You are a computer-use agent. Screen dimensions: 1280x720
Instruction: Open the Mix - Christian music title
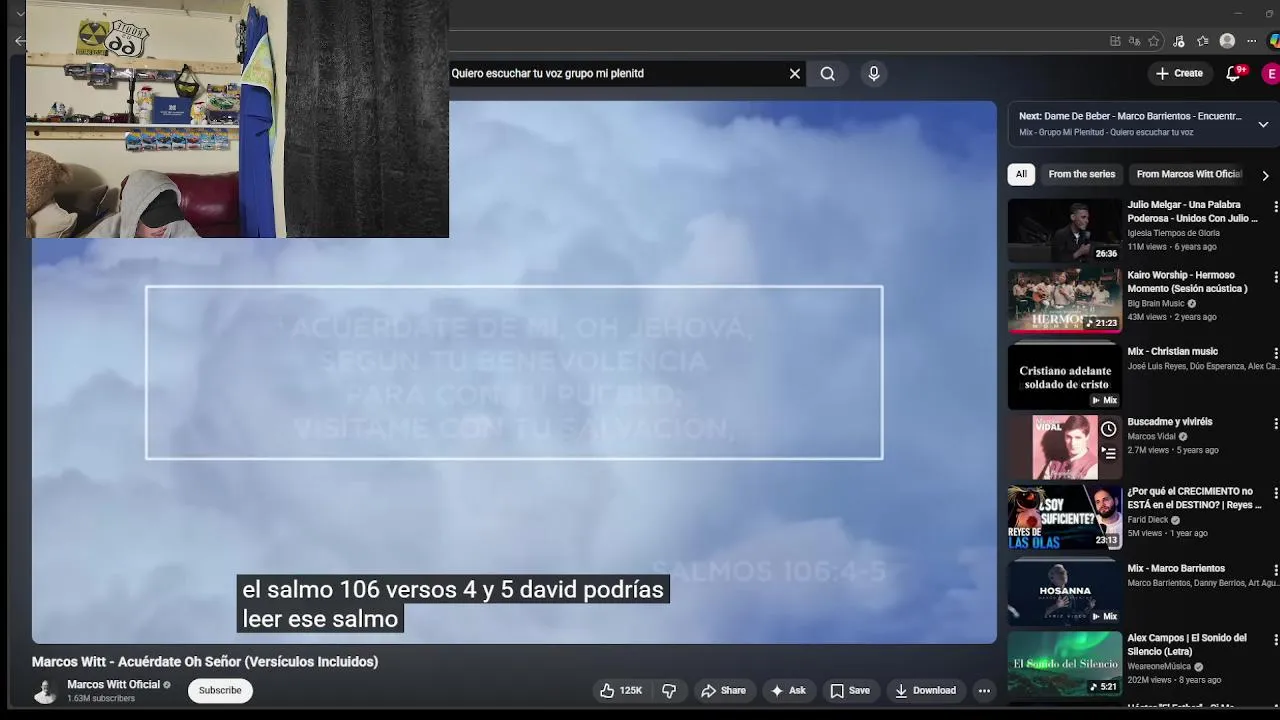(1172, 352)
